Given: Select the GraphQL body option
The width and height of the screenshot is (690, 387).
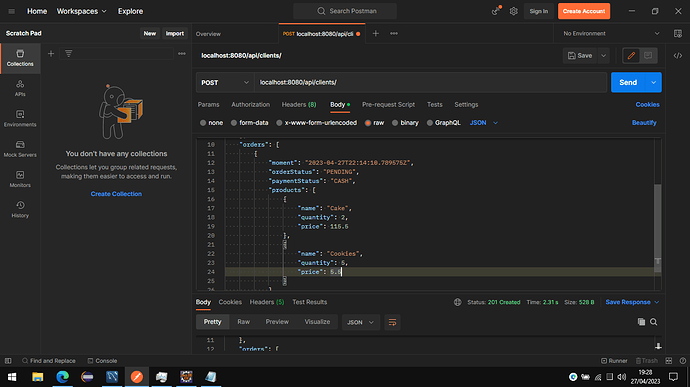Looking at the screenshot, I should pos(444,123).
